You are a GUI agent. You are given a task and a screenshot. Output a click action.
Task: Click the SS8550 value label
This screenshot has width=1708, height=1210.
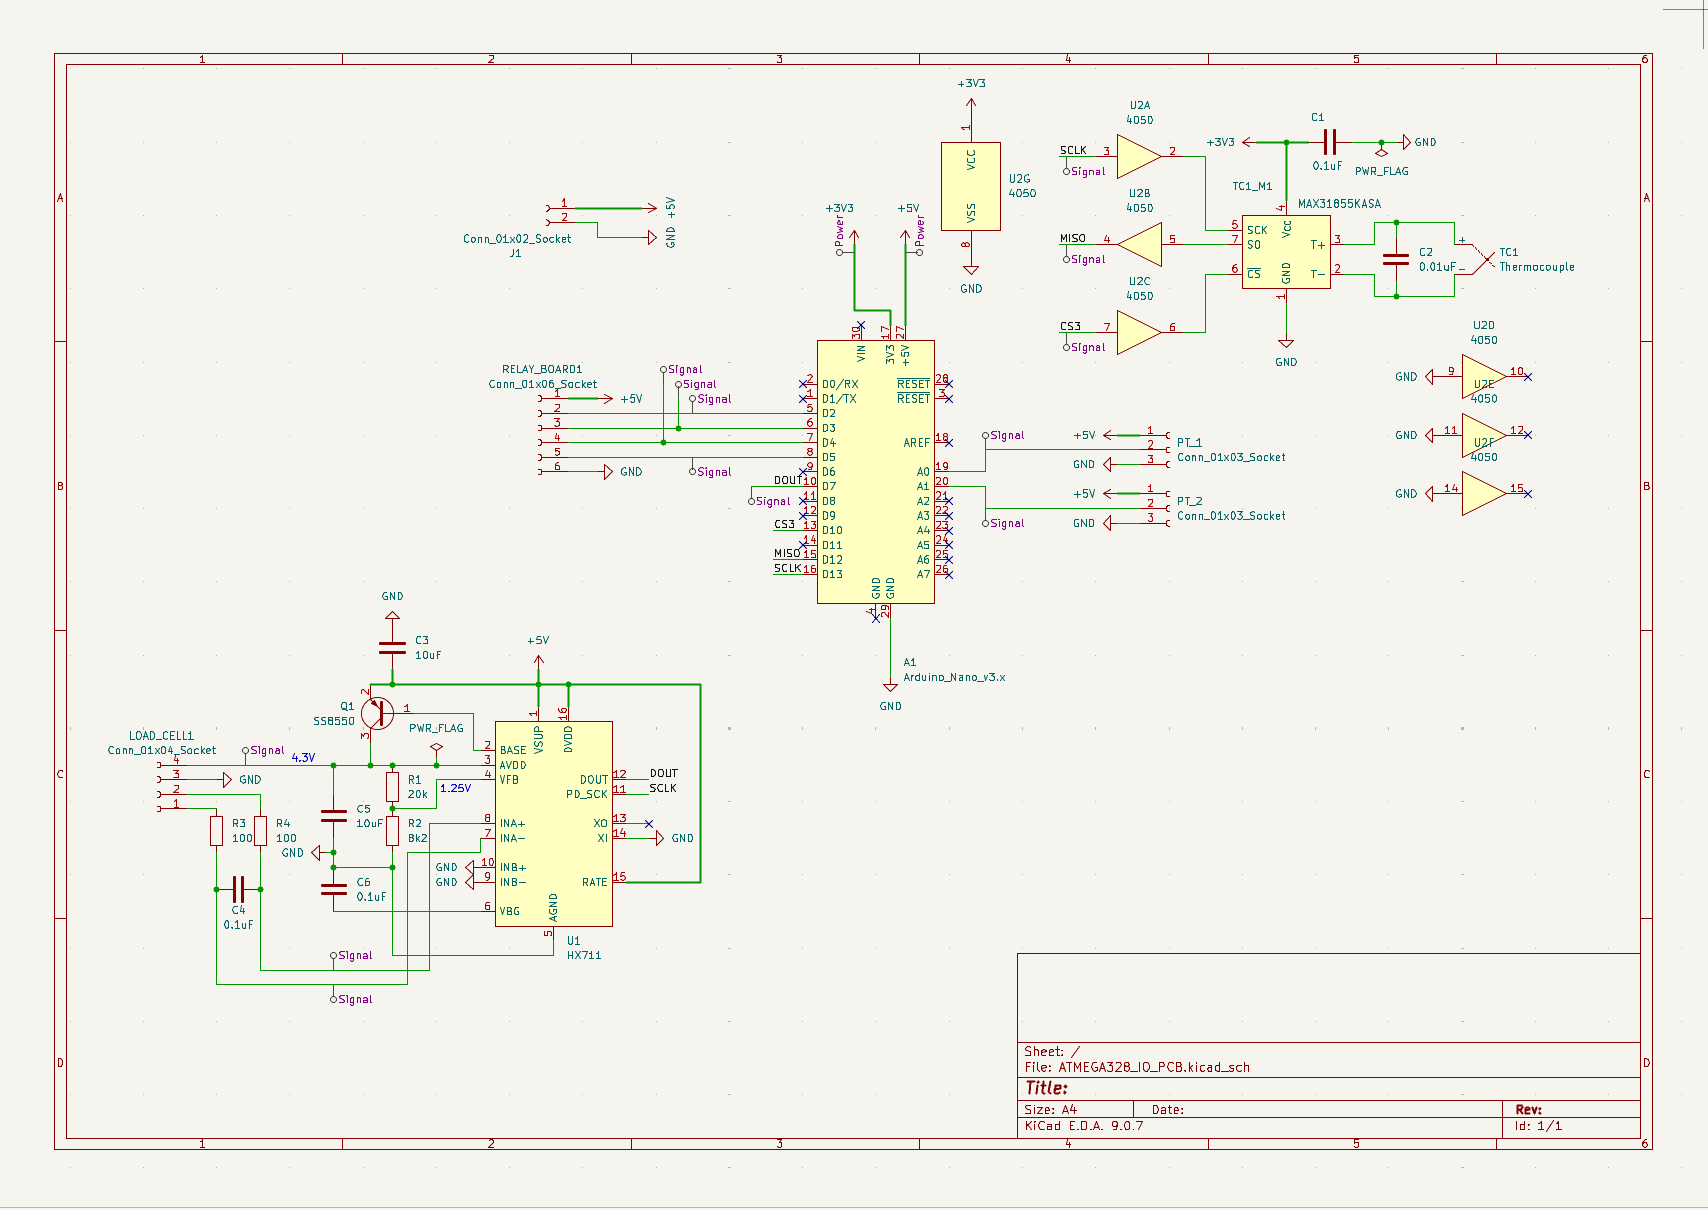coord(334,721)
